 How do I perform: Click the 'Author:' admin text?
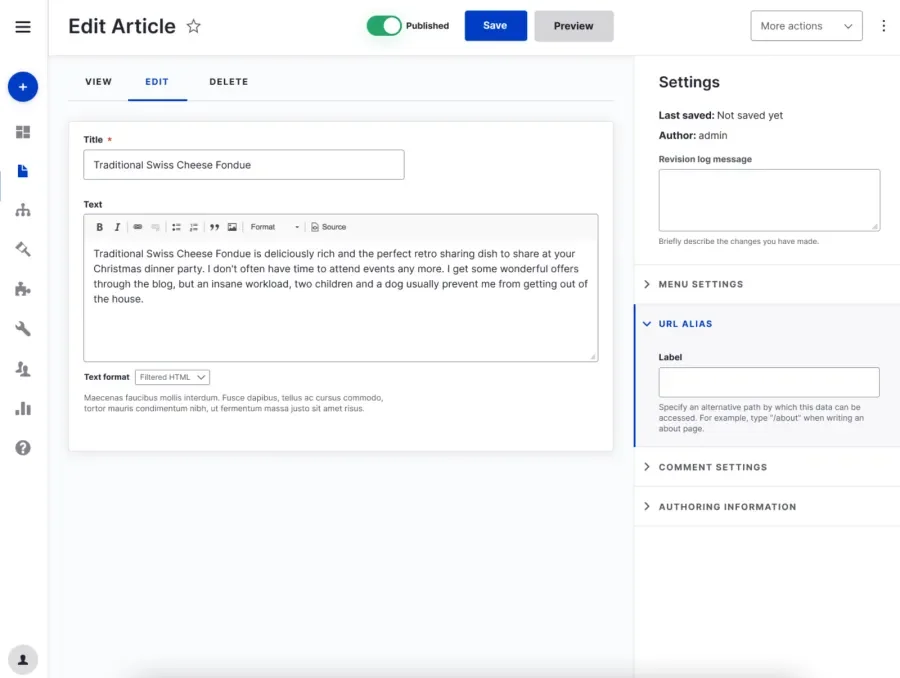[x=693, y=135]
